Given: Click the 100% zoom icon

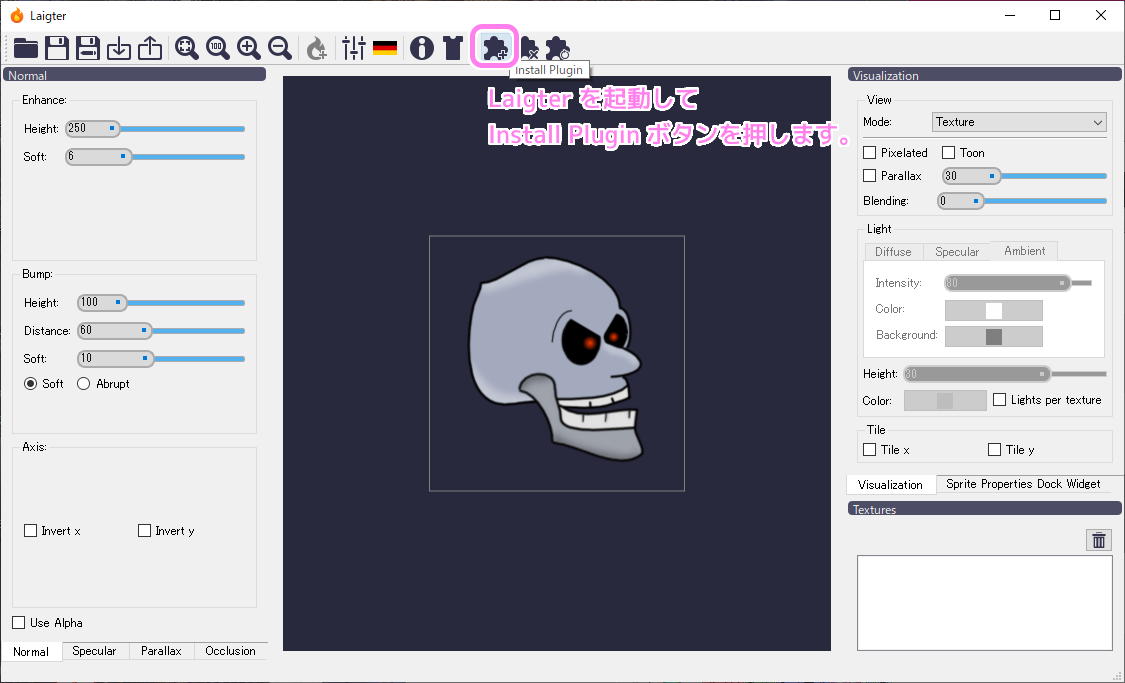Looking at the screenshot, I should (217, 47).
